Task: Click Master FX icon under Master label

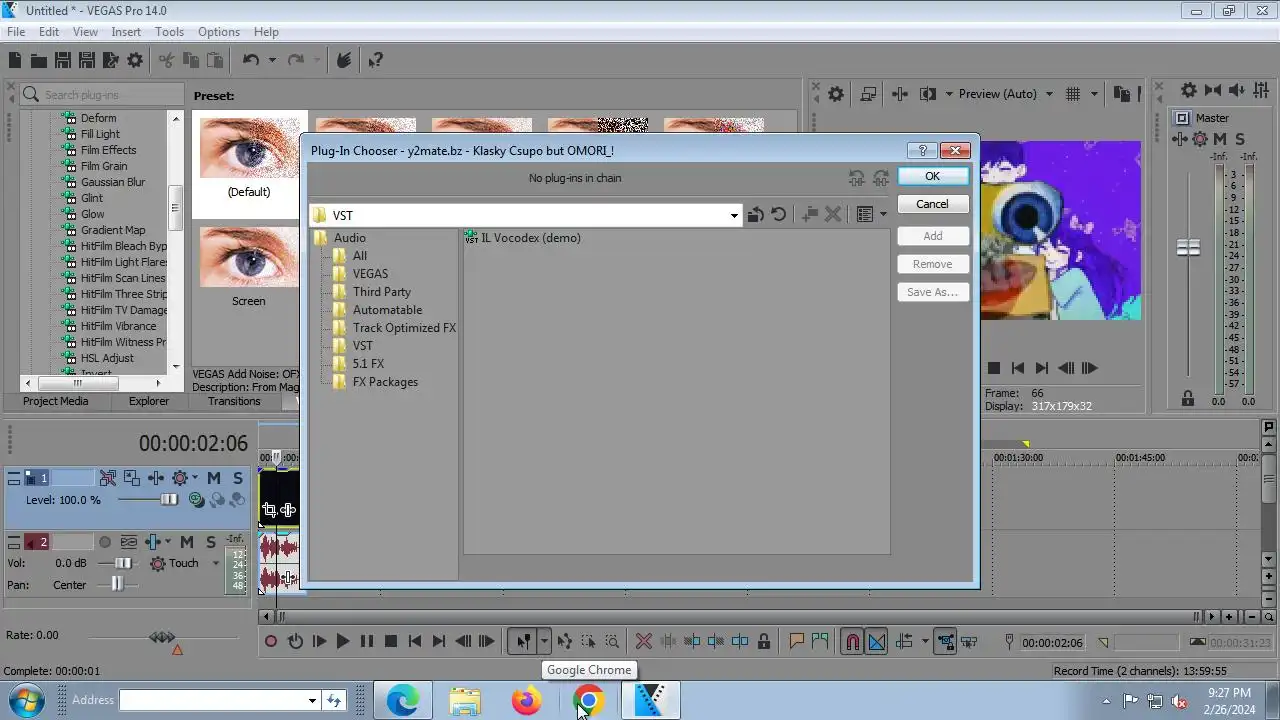Action: point(1182,139)
